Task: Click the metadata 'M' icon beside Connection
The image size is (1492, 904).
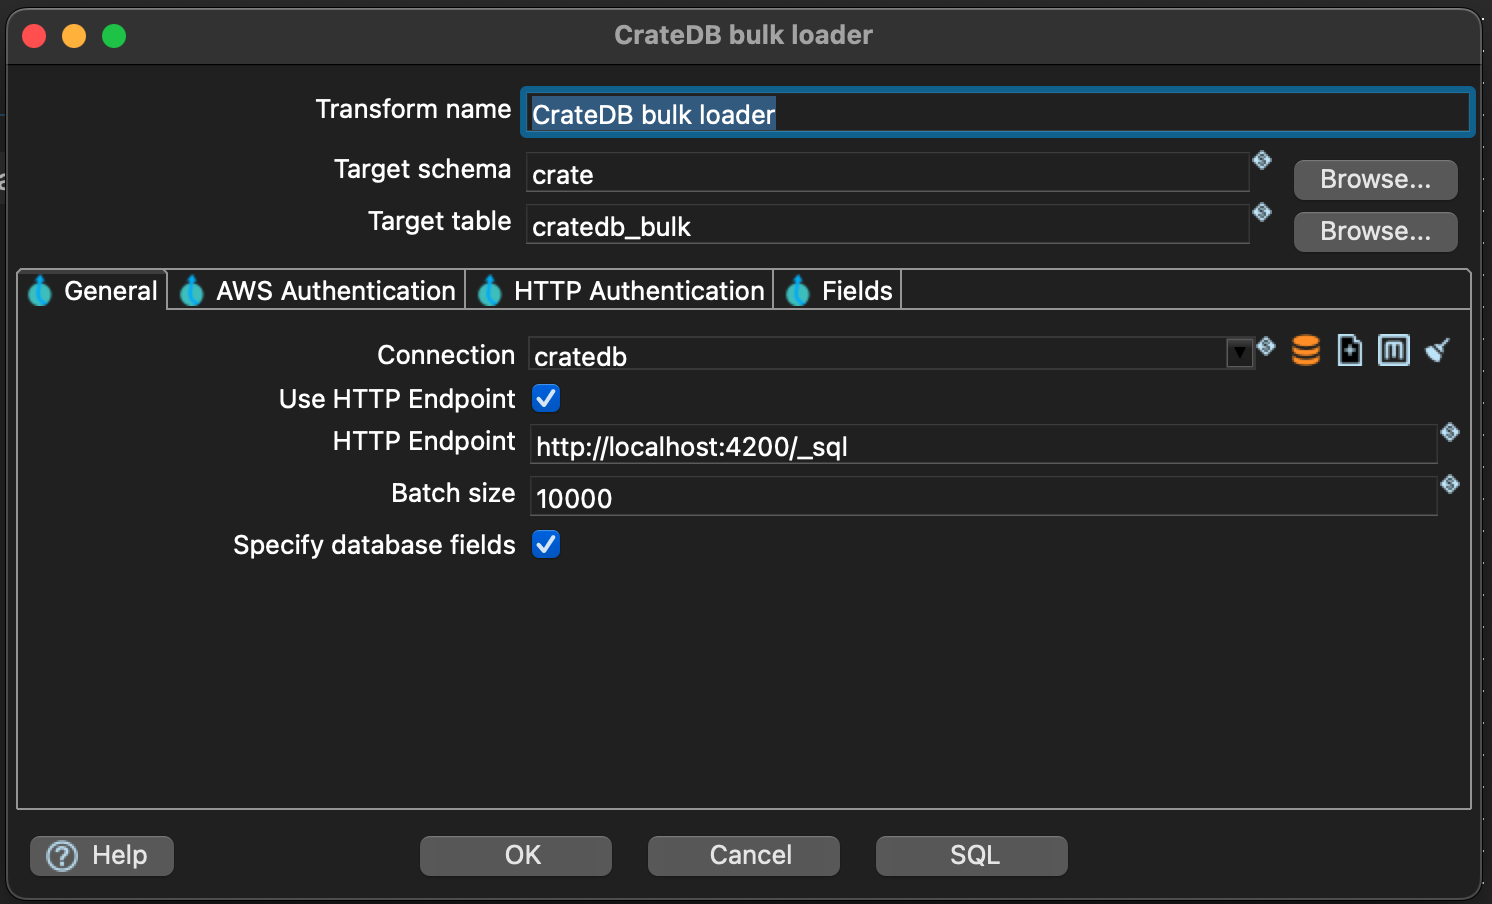Action: point(1394,350)
